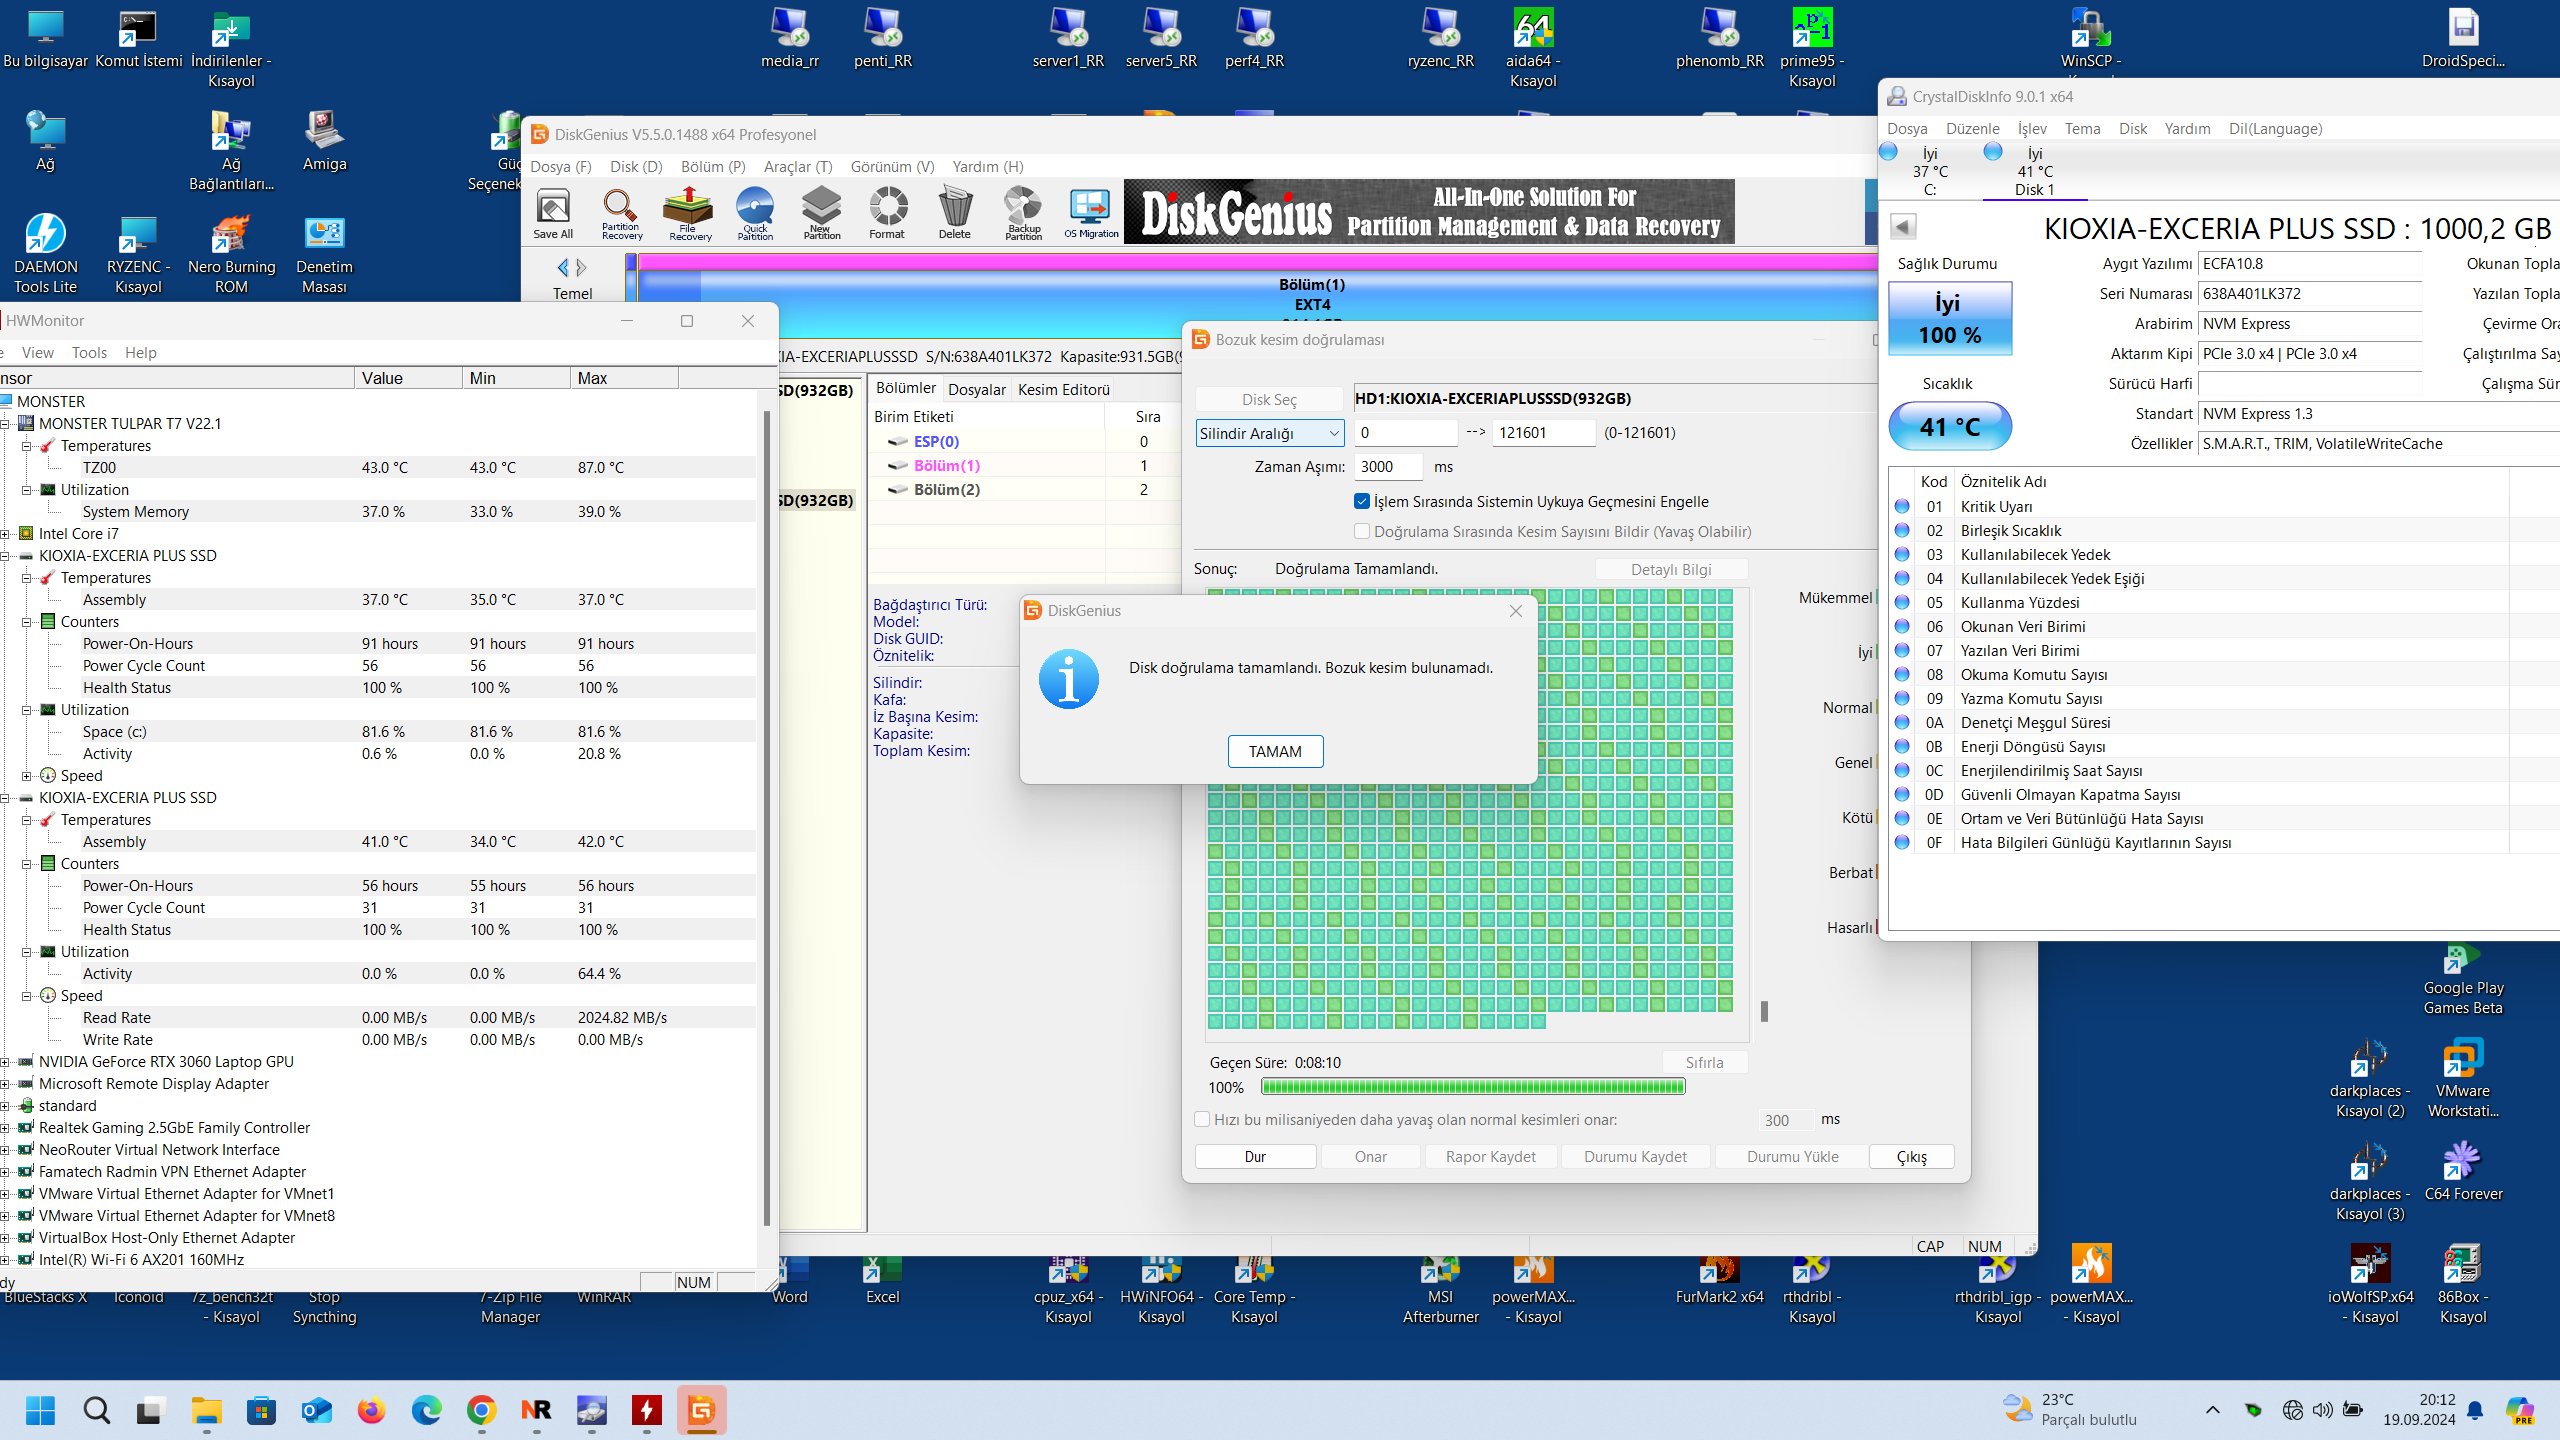Expand Realtek Gaming 2.5GbE Family Controller node

coord(5,1127)
